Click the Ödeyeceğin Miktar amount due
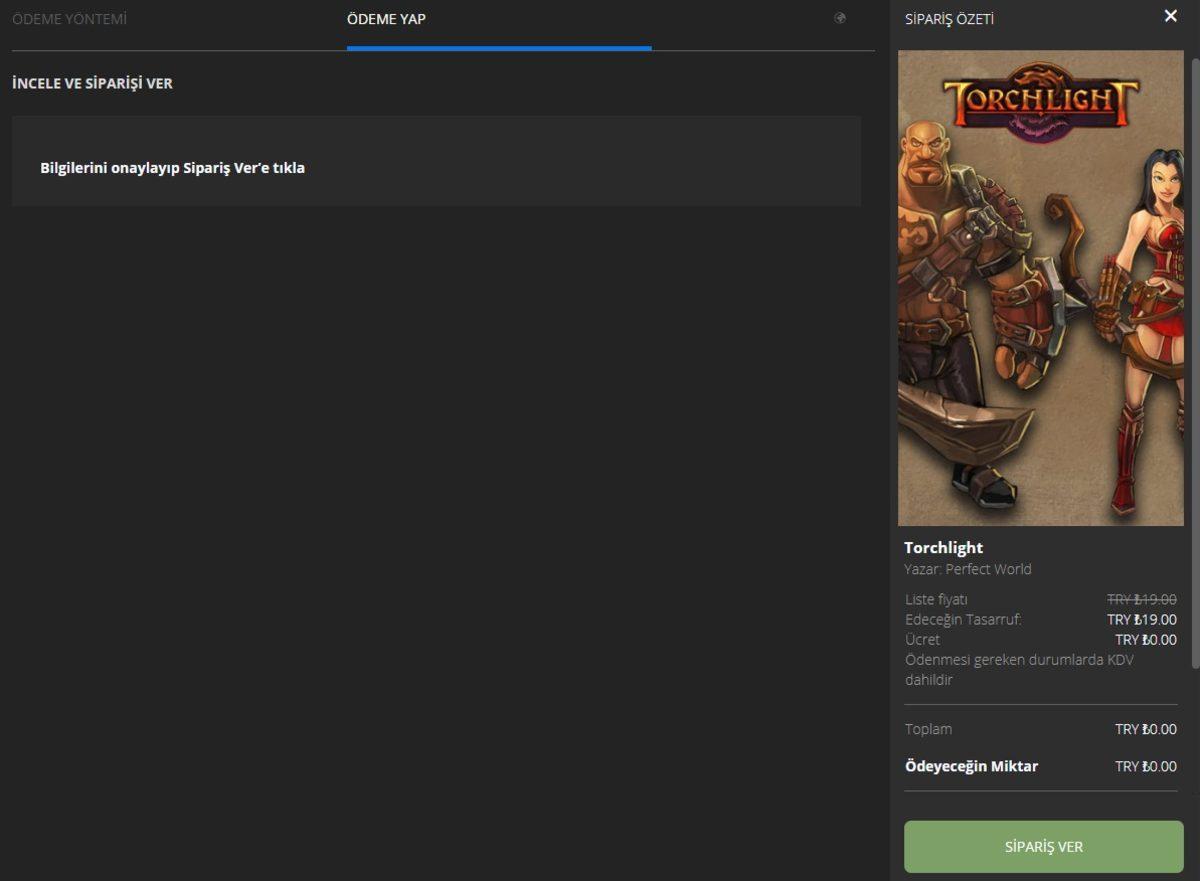The width and height of the screenshot is (1200, 881). [973, 766]
